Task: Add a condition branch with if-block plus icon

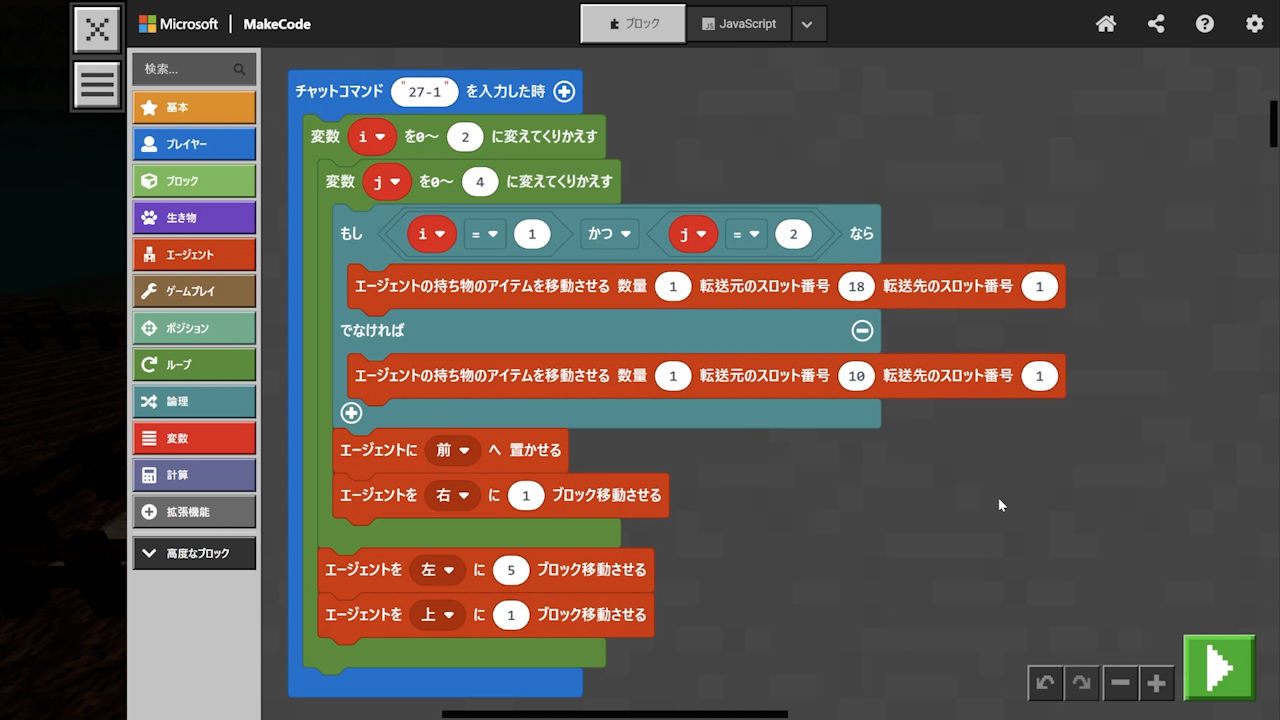Action: (x=351, y=413)
